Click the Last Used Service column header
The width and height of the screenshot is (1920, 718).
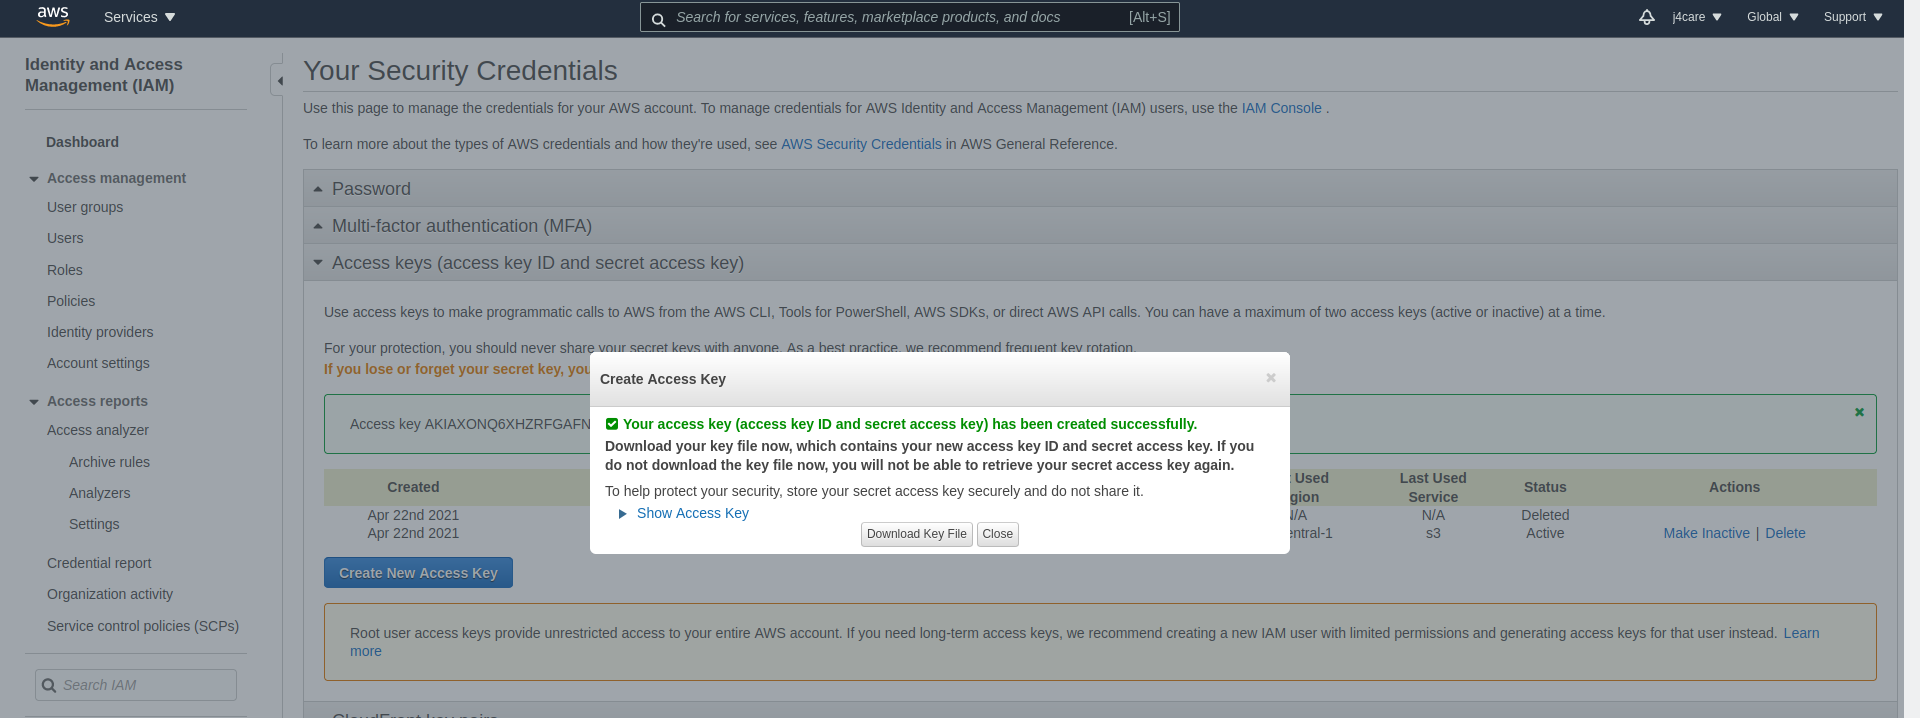pos(1433,487)
